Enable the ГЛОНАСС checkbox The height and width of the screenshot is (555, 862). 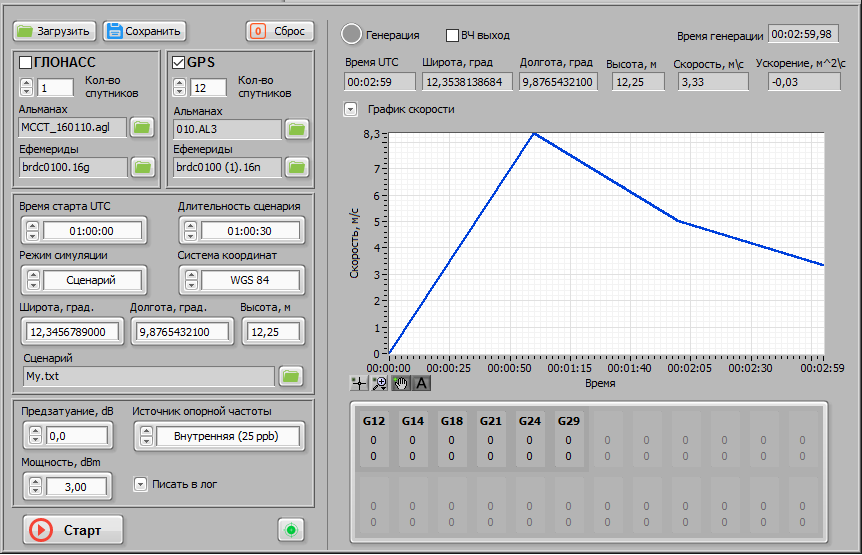pyautogui.click(x=26, y=63)
